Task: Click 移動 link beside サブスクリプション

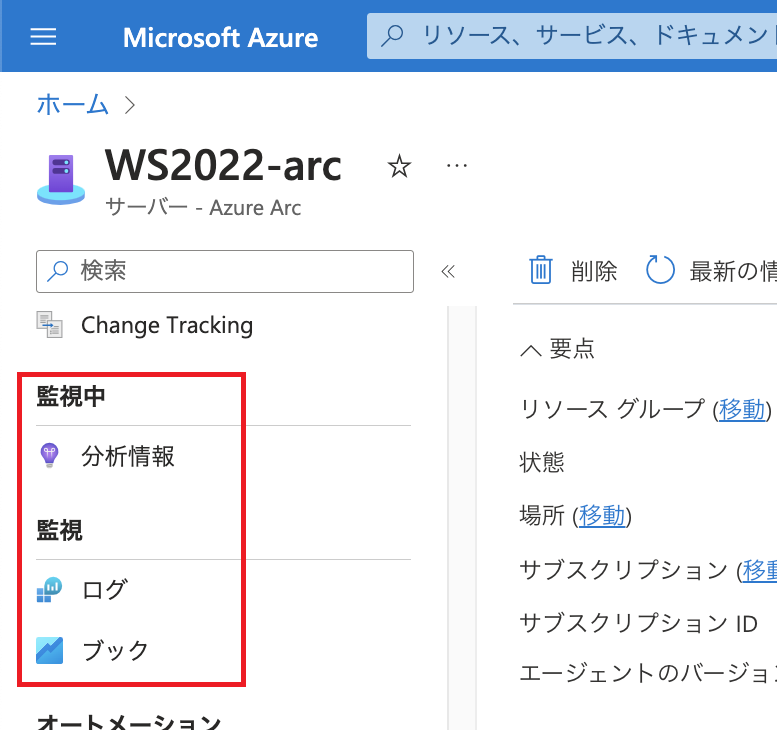Action: (759, 570)
